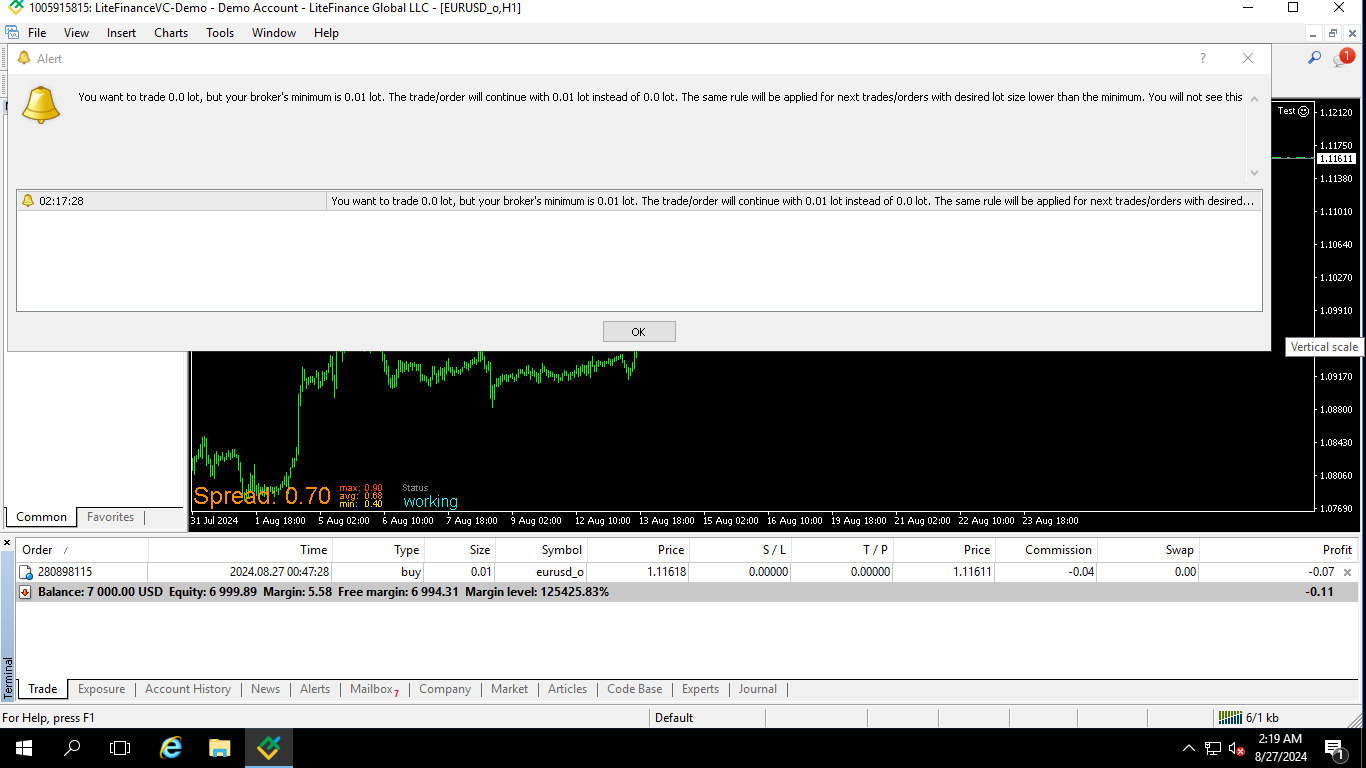1366x768 pixels.
Task: Open the Windows Action Center notifications
Action: pyautogui.click(x=1334, y=748)
